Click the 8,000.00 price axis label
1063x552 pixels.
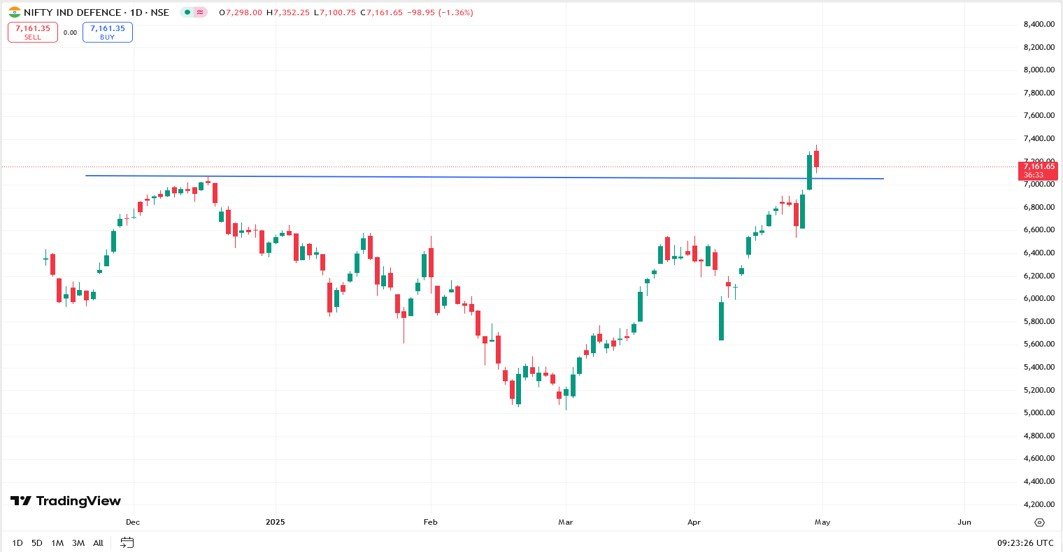1039,70
